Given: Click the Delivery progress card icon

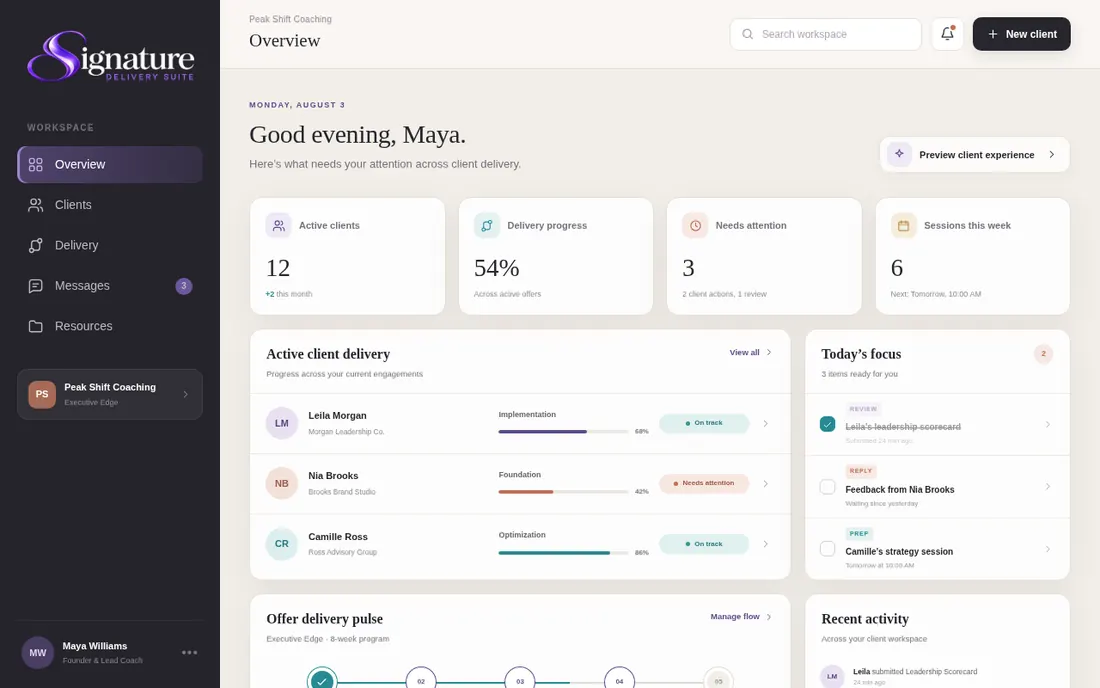Looking at the screenshot, I should coord(487,226).
